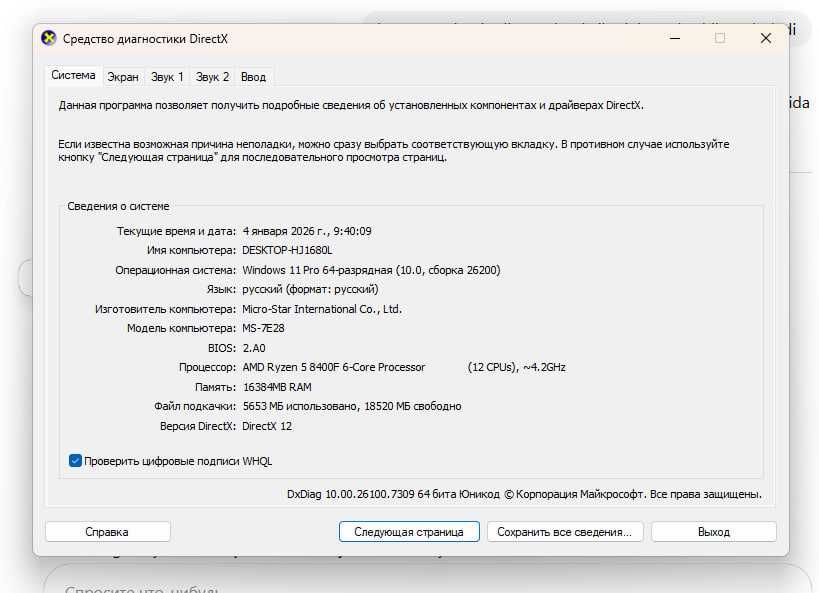Viewport: 819px width, 593px height.
Task: Open the Экран tab
Action: coord(123,77)
